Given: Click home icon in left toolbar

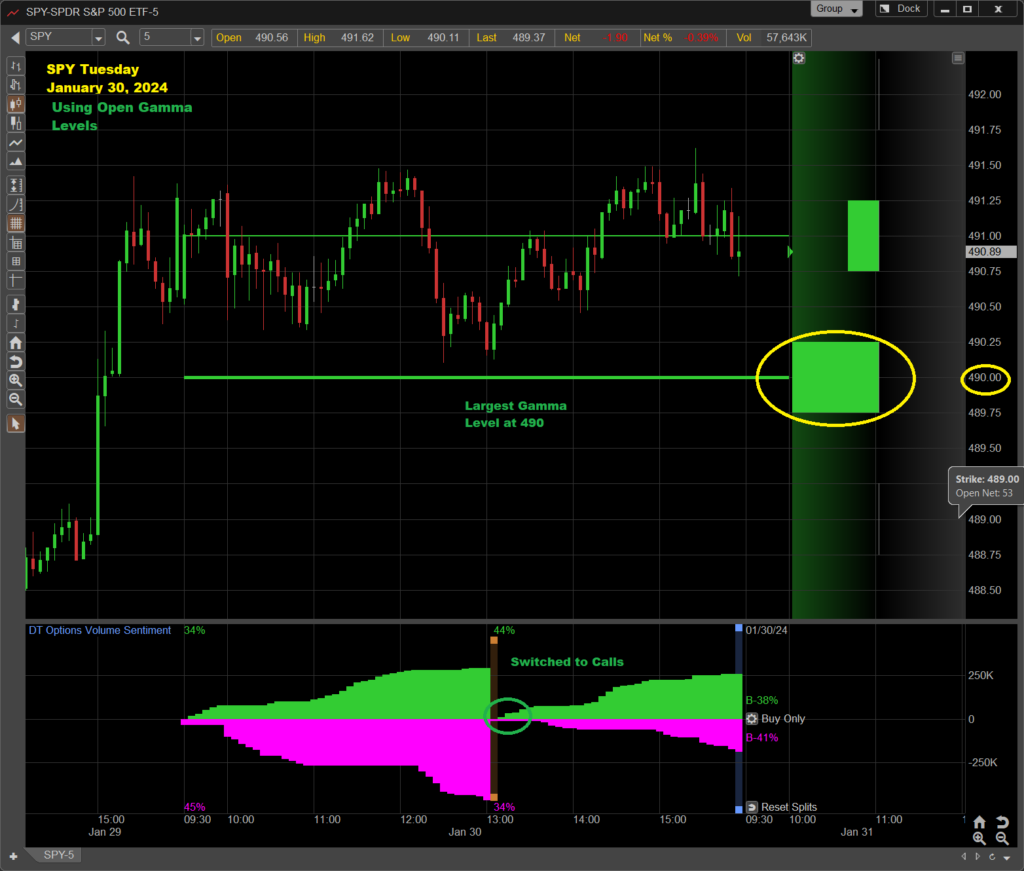Looking at the screenshot, I should click(16, 342).
